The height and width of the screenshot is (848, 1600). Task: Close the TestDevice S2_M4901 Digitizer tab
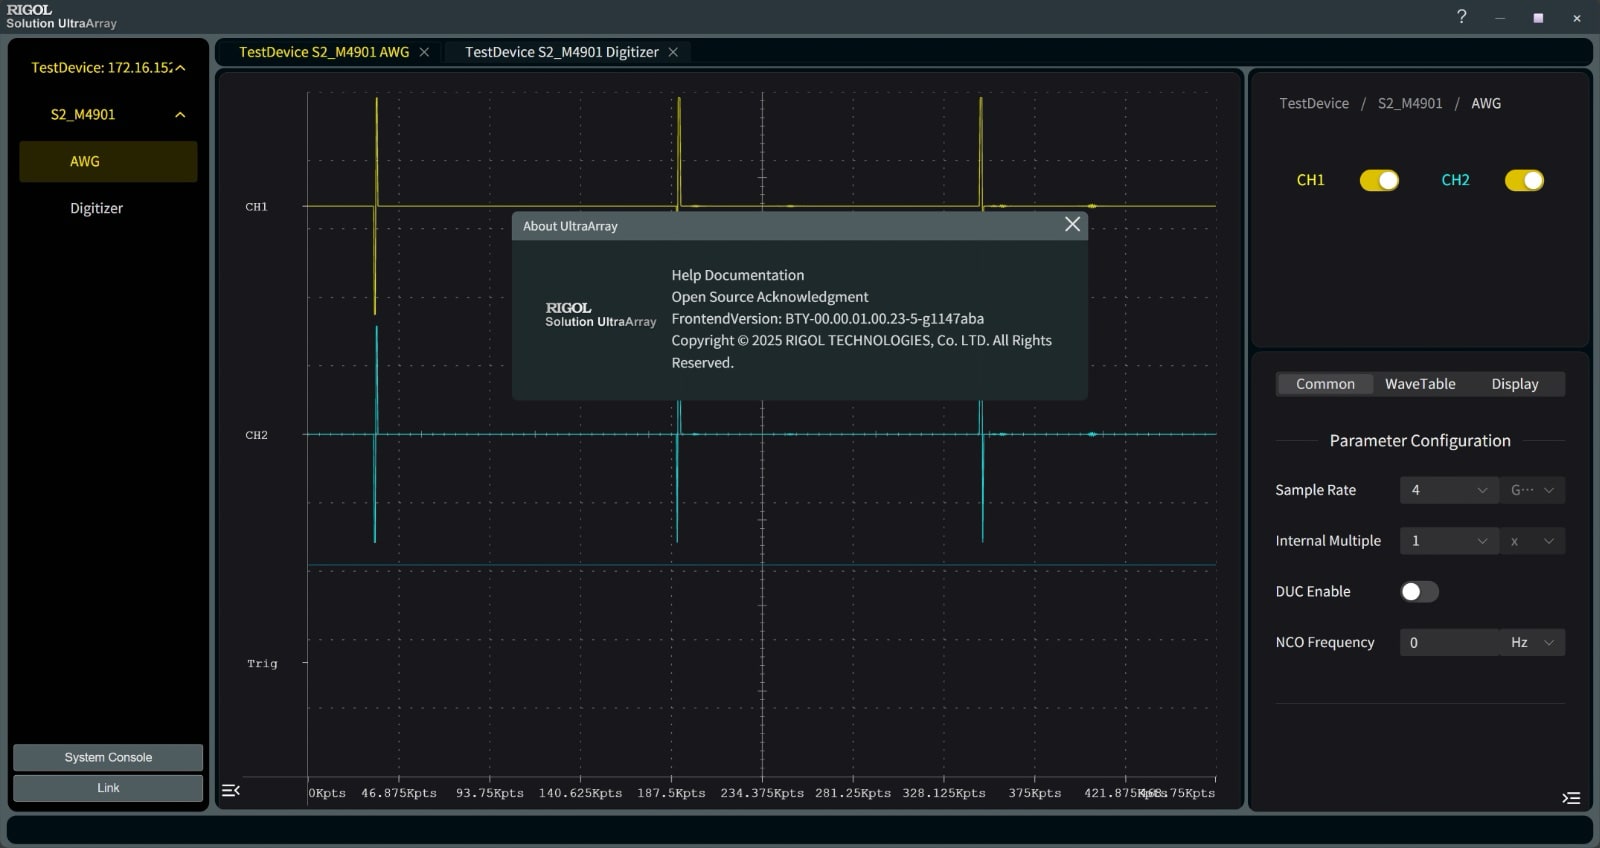tap(673, 52)
